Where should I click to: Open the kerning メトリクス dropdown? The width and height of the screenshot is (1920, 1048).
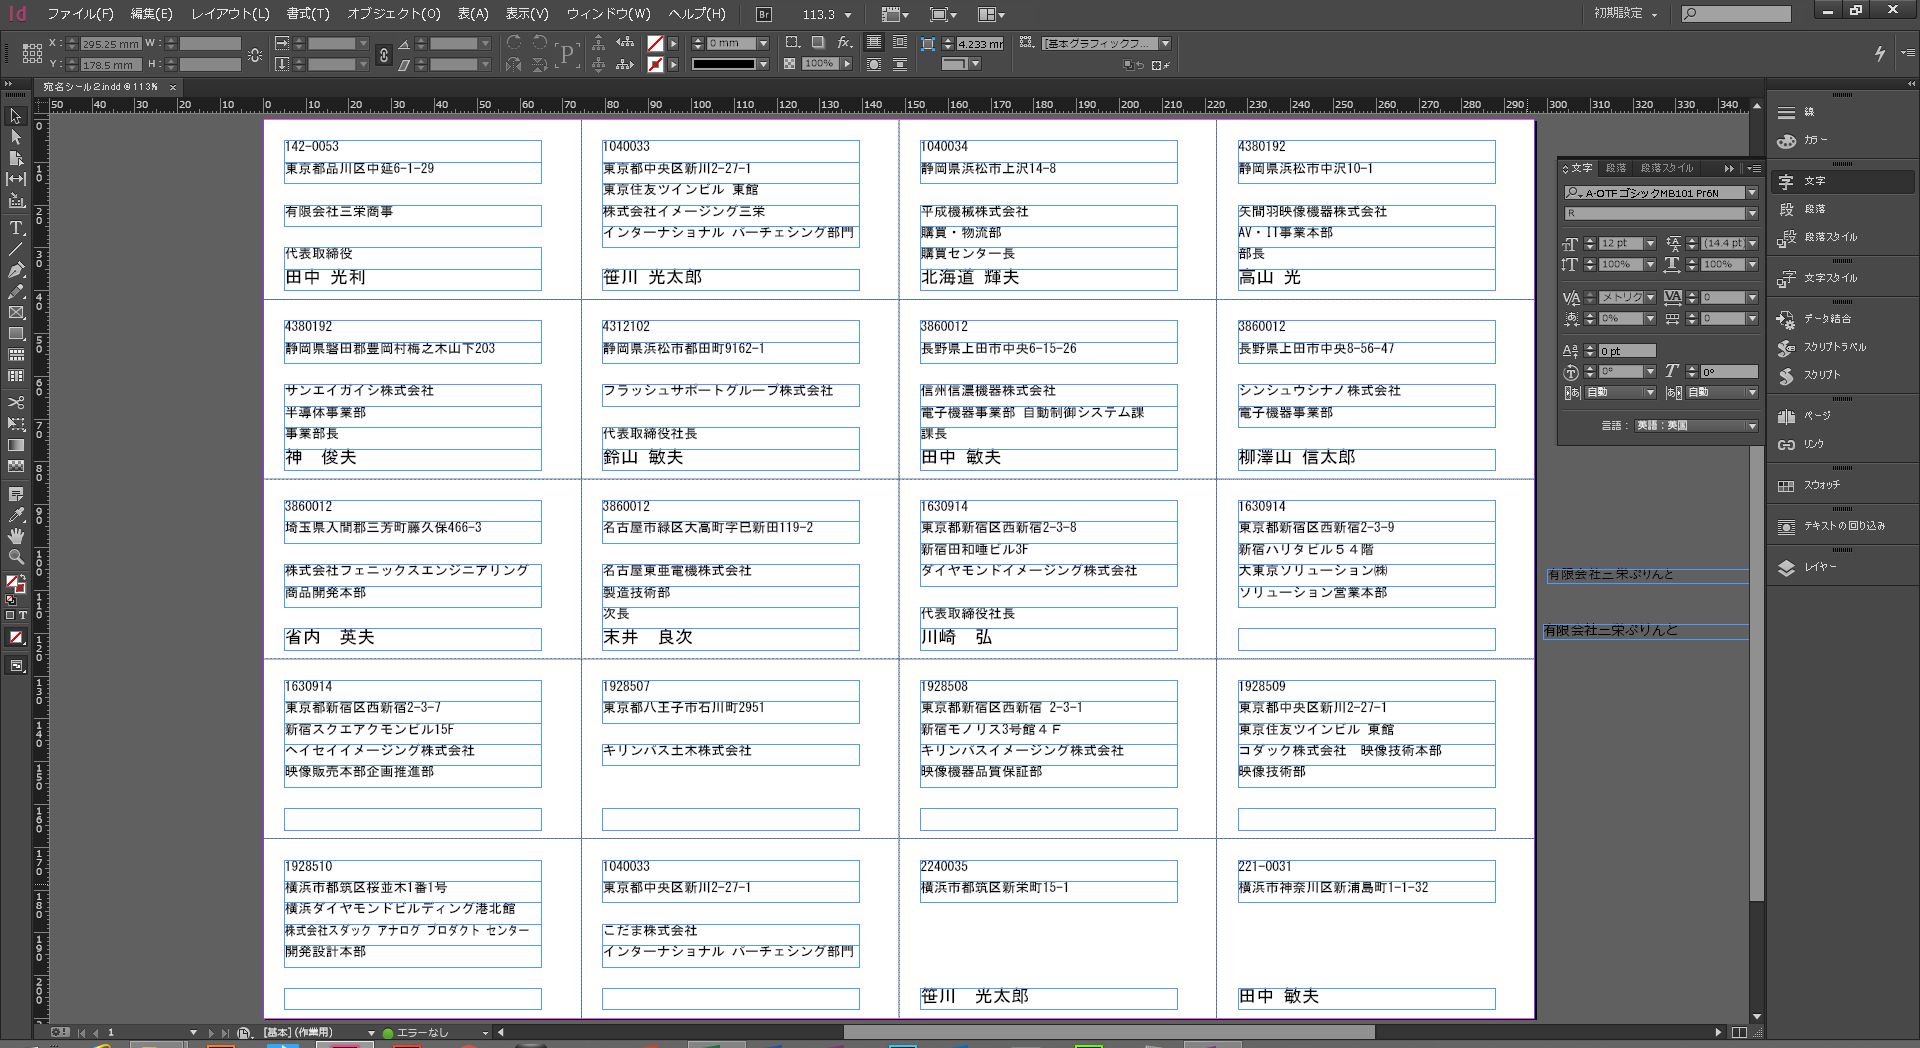pyautogui.click(x=1650, y=297)
